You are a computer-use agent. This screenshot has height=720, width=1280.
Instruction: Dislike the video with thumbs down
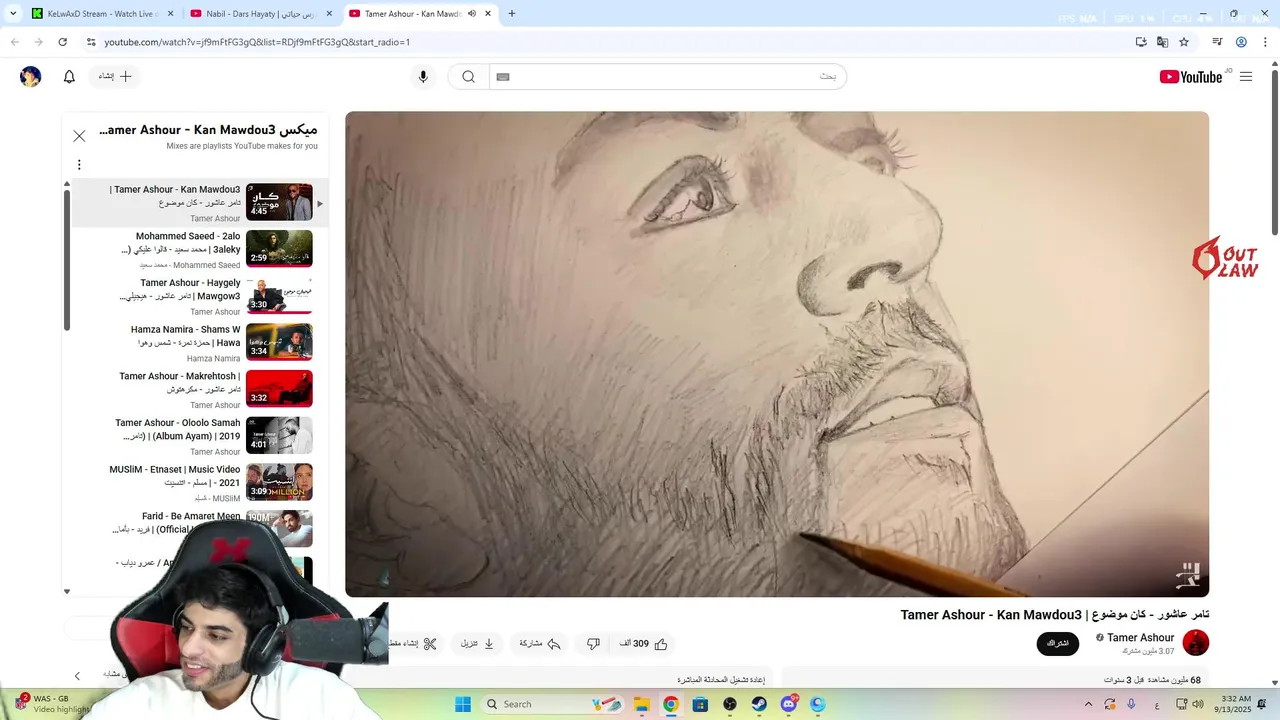(x=593, y=644)
